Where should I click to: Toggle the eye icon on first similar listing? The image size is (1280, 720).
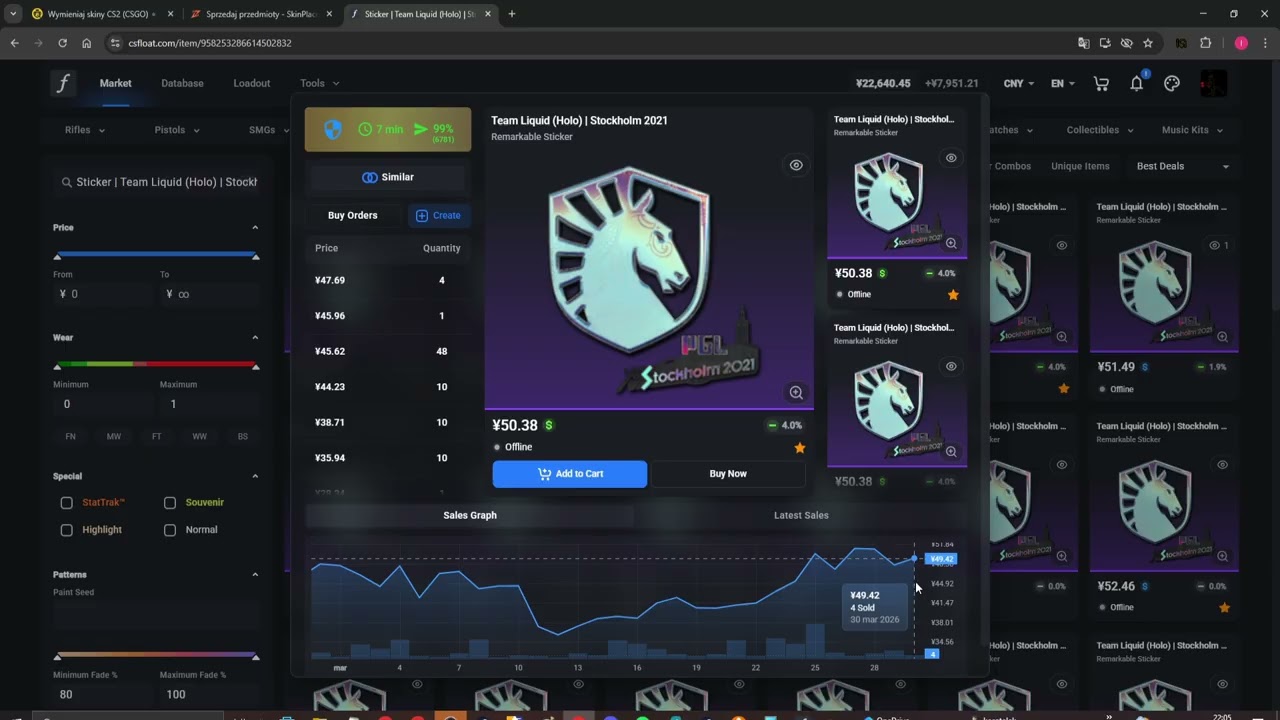[x=951, y=158]
